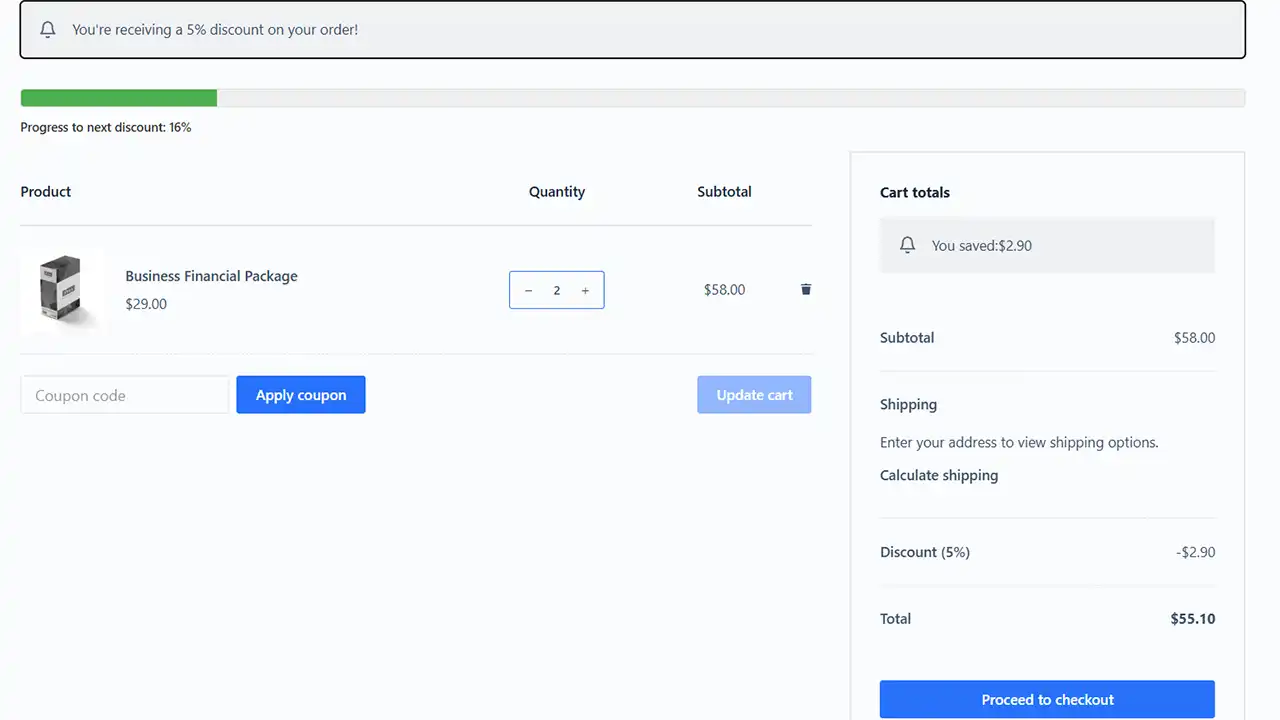Click into the Coupon code field
This screenshot has width=1280, height=720.
pos(125,395)
